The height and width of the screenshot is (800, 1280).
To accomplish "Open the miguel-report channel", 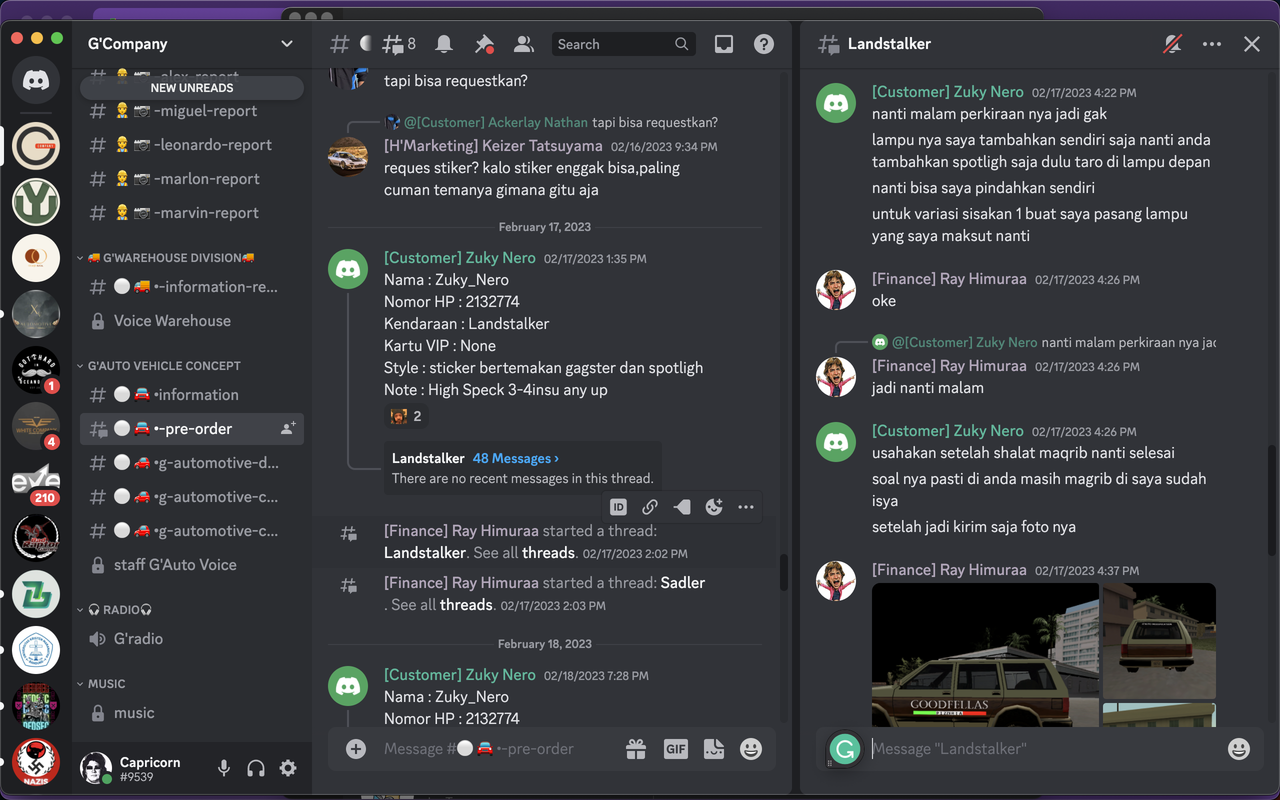I will click(x=192, y=111).
